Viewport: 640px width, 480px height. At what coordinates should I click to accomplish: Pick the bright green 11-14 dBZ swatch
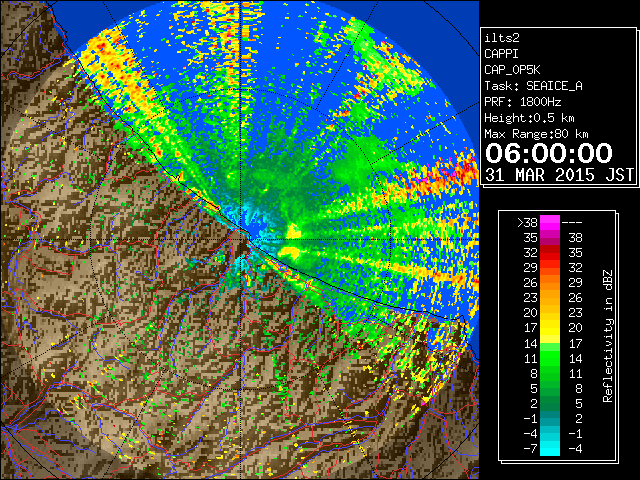click(550, 358)
